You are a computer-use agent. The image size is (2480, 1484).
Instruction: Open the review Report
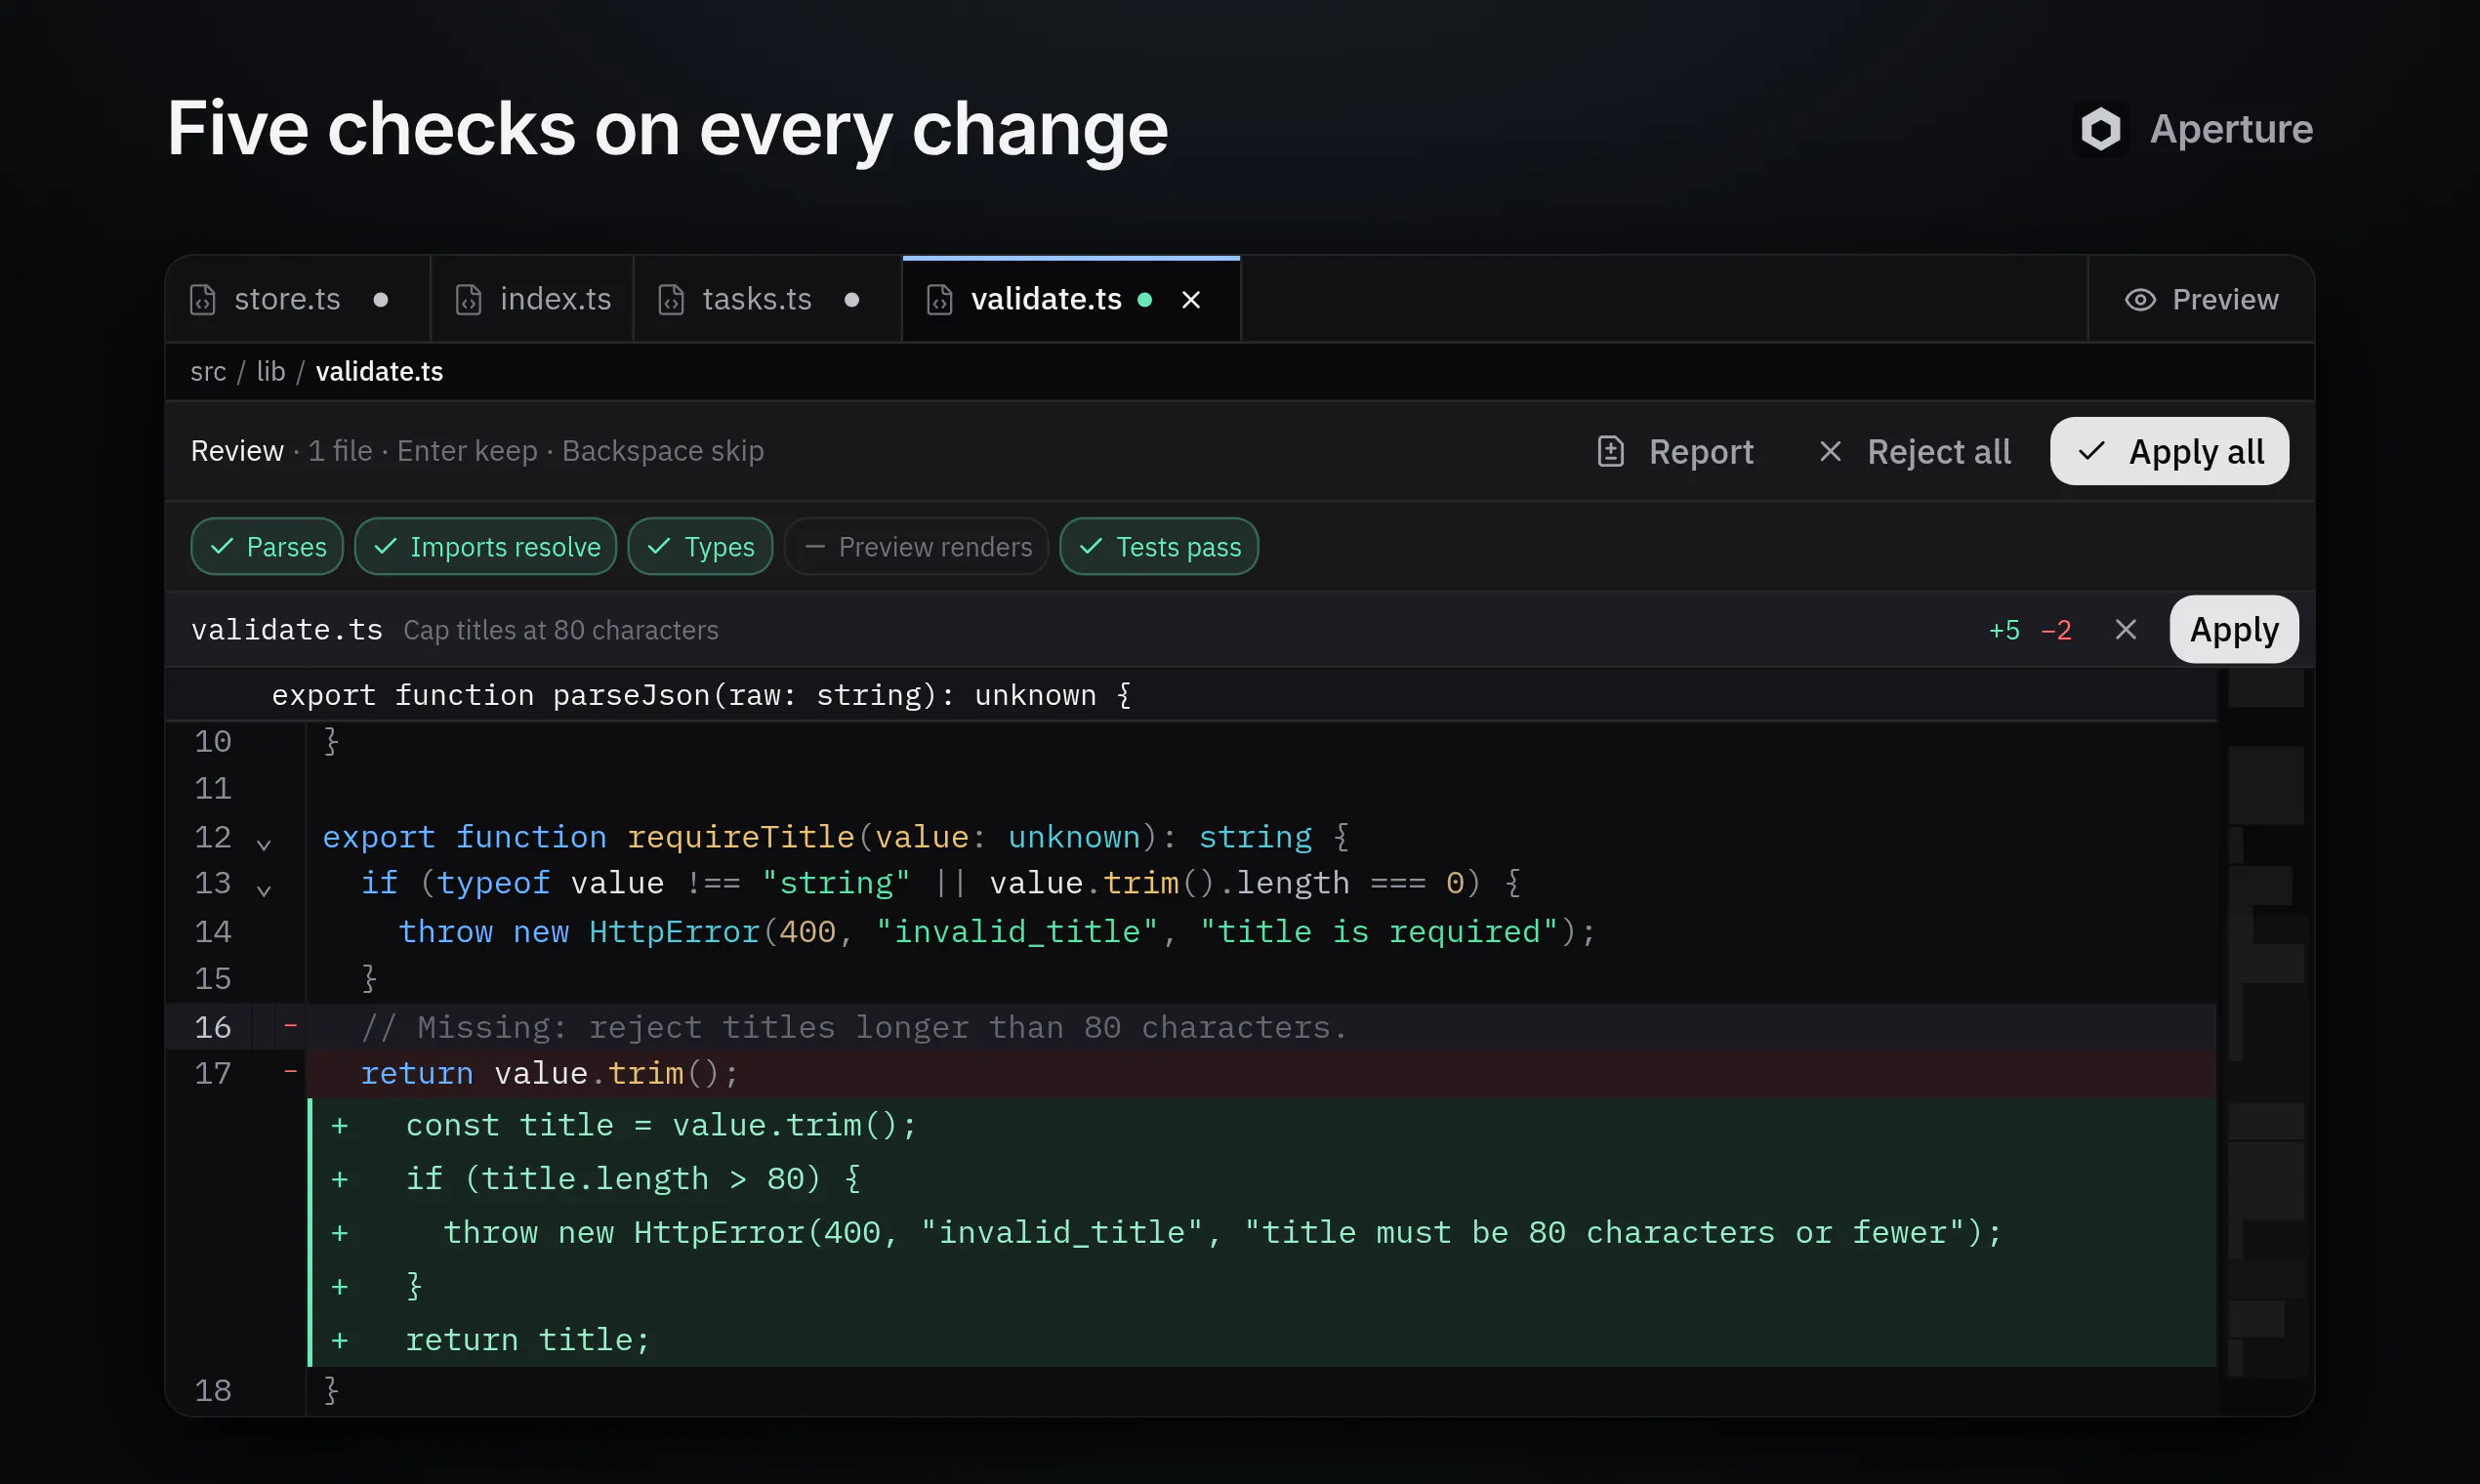[x=1675, y=451]
